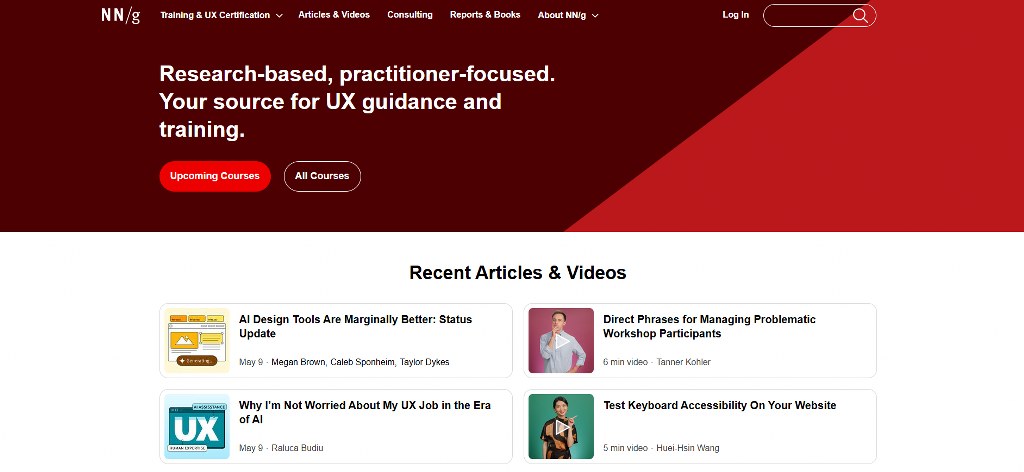Screen dimensions: 1024x472
Task: Click author name Raluca Budiu
Action: pos(297,448)
